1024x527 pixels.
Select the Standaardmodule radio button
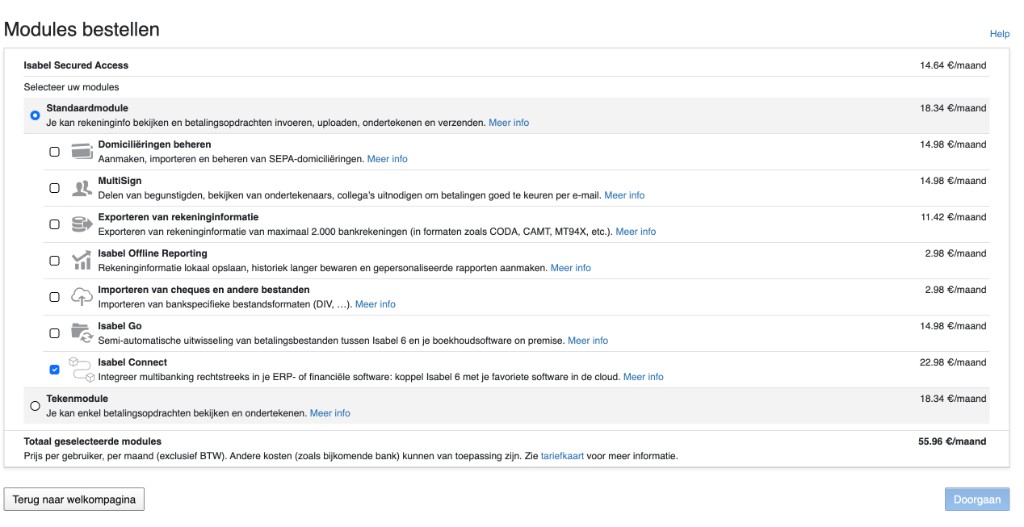35,116
